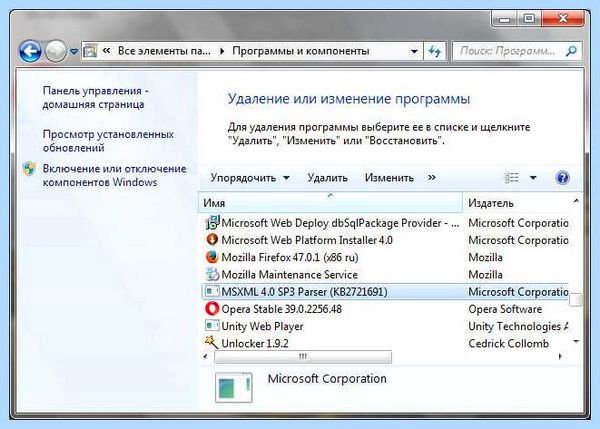Expand the address bar history dropdown
Screen dimensions: 600x429
(x=414, y=51)
